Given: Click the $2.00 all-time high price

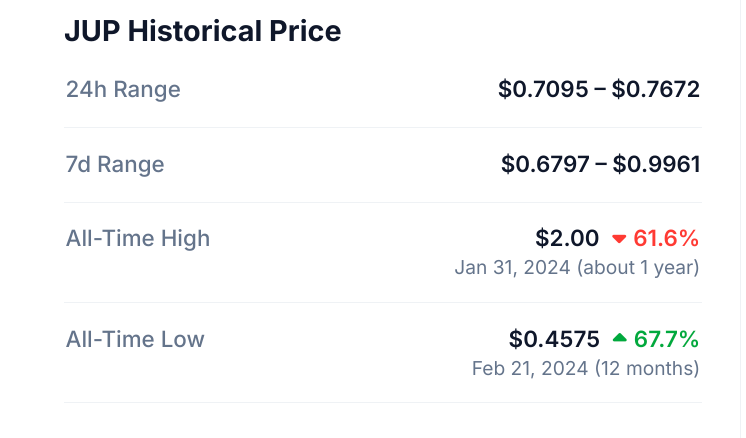Looking at the screenshot, I should [x=567, y=238].
